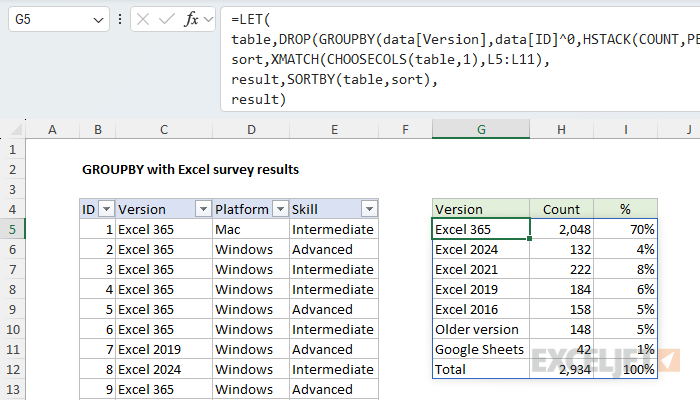Viewport: 700px width, 400px height.
Task: Click the ID cell containing 1
Action: click(x=98, y=229)
